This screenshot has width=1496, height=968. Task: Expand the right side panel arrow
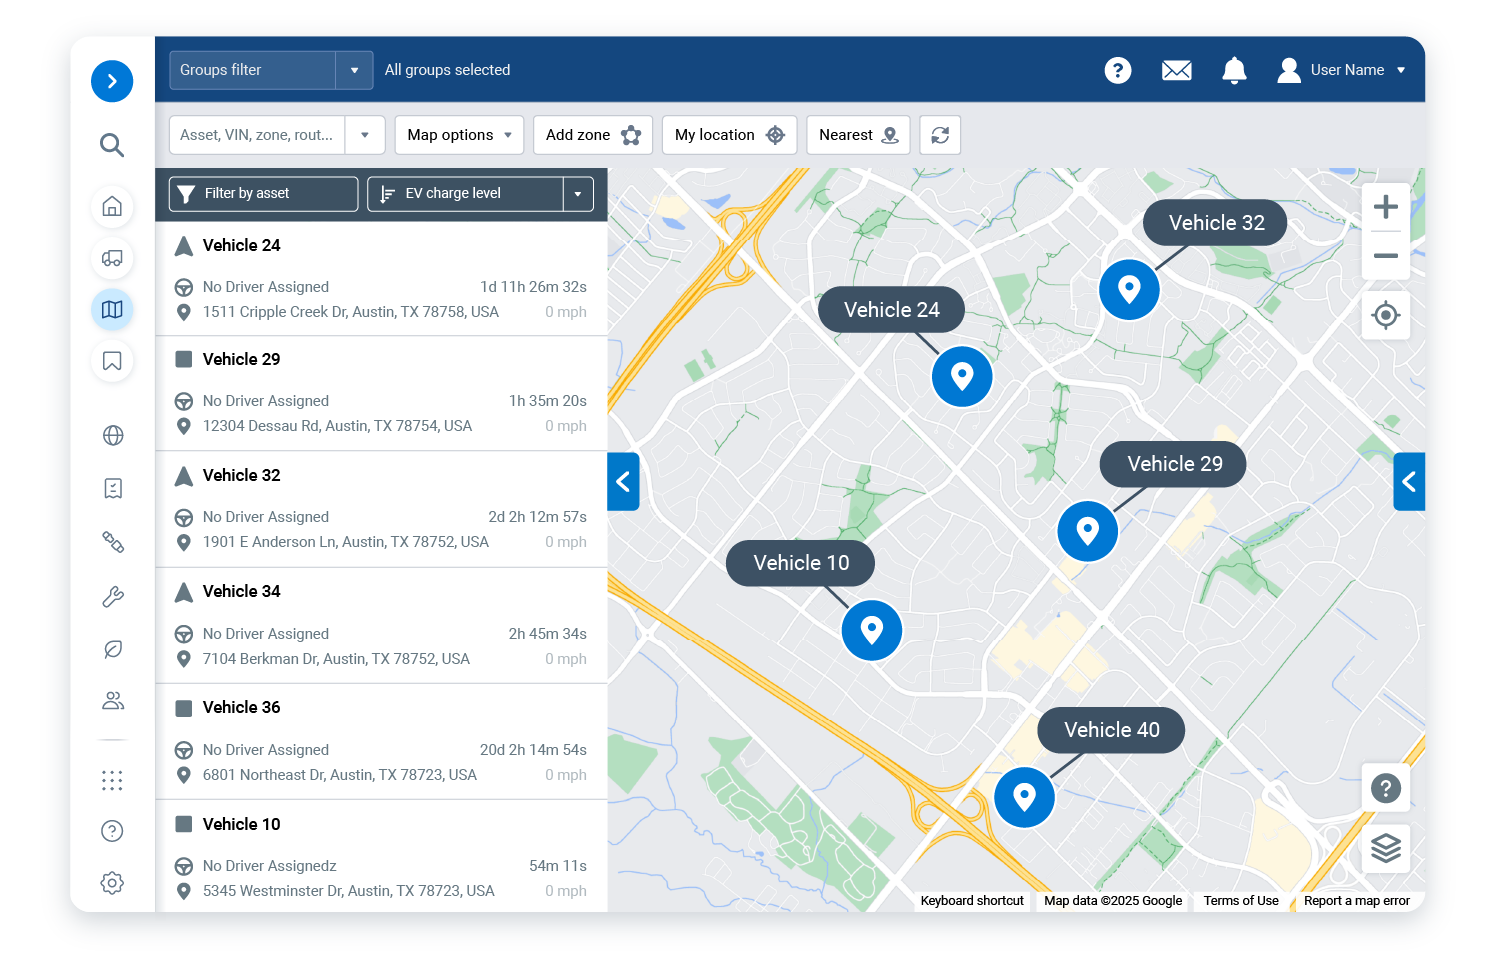(1409, 482)
